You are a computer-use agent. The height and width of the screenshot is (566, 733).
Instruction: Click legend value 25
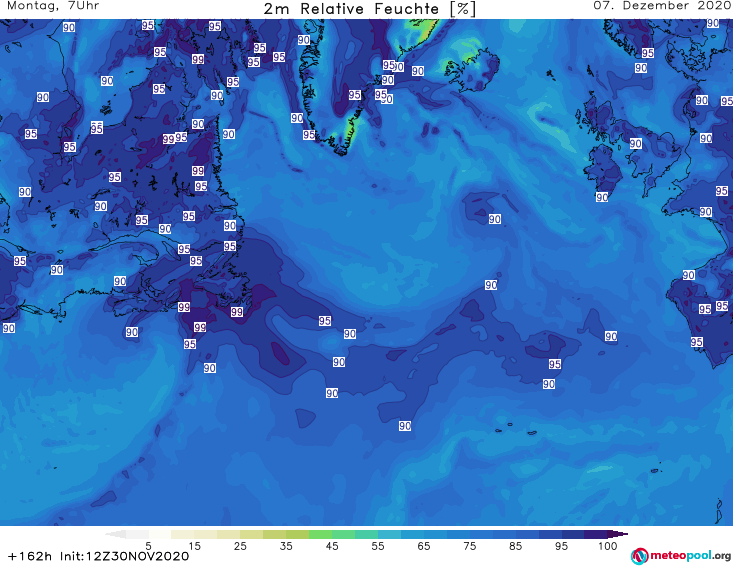[x=240, y=546]
